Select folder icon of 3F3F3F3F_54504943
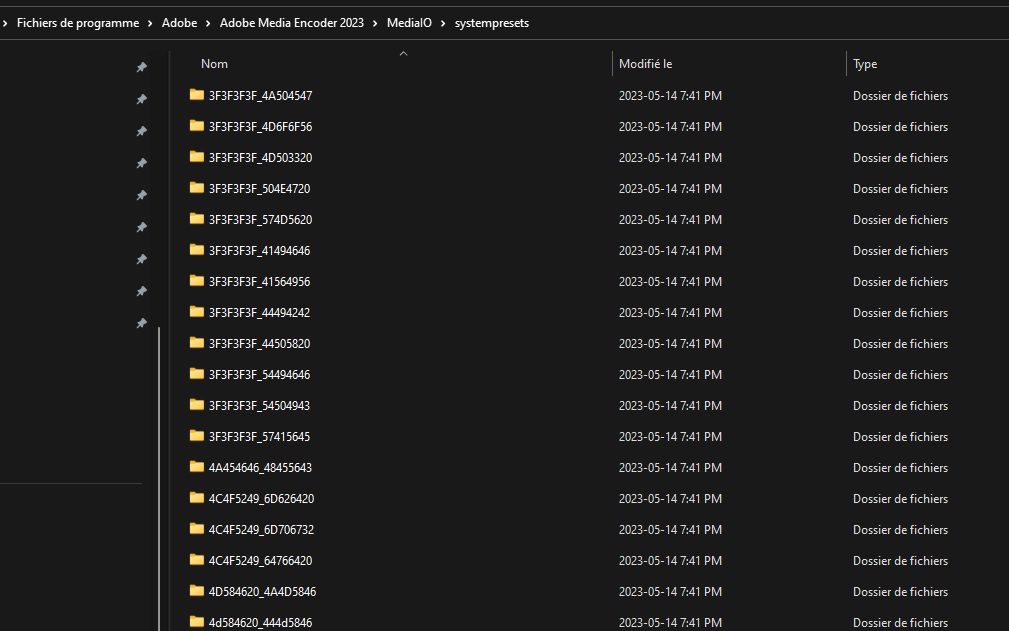 197,405
